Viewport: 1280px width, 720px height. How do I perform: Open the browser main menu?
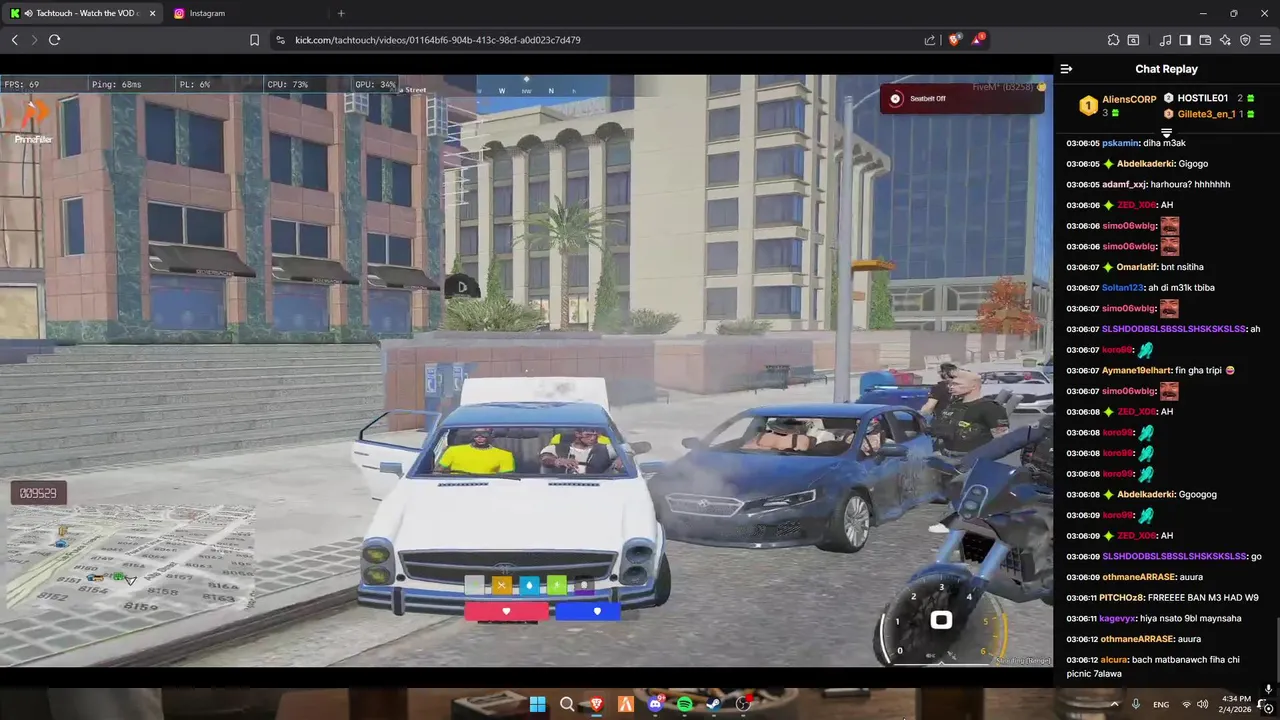1266,40
